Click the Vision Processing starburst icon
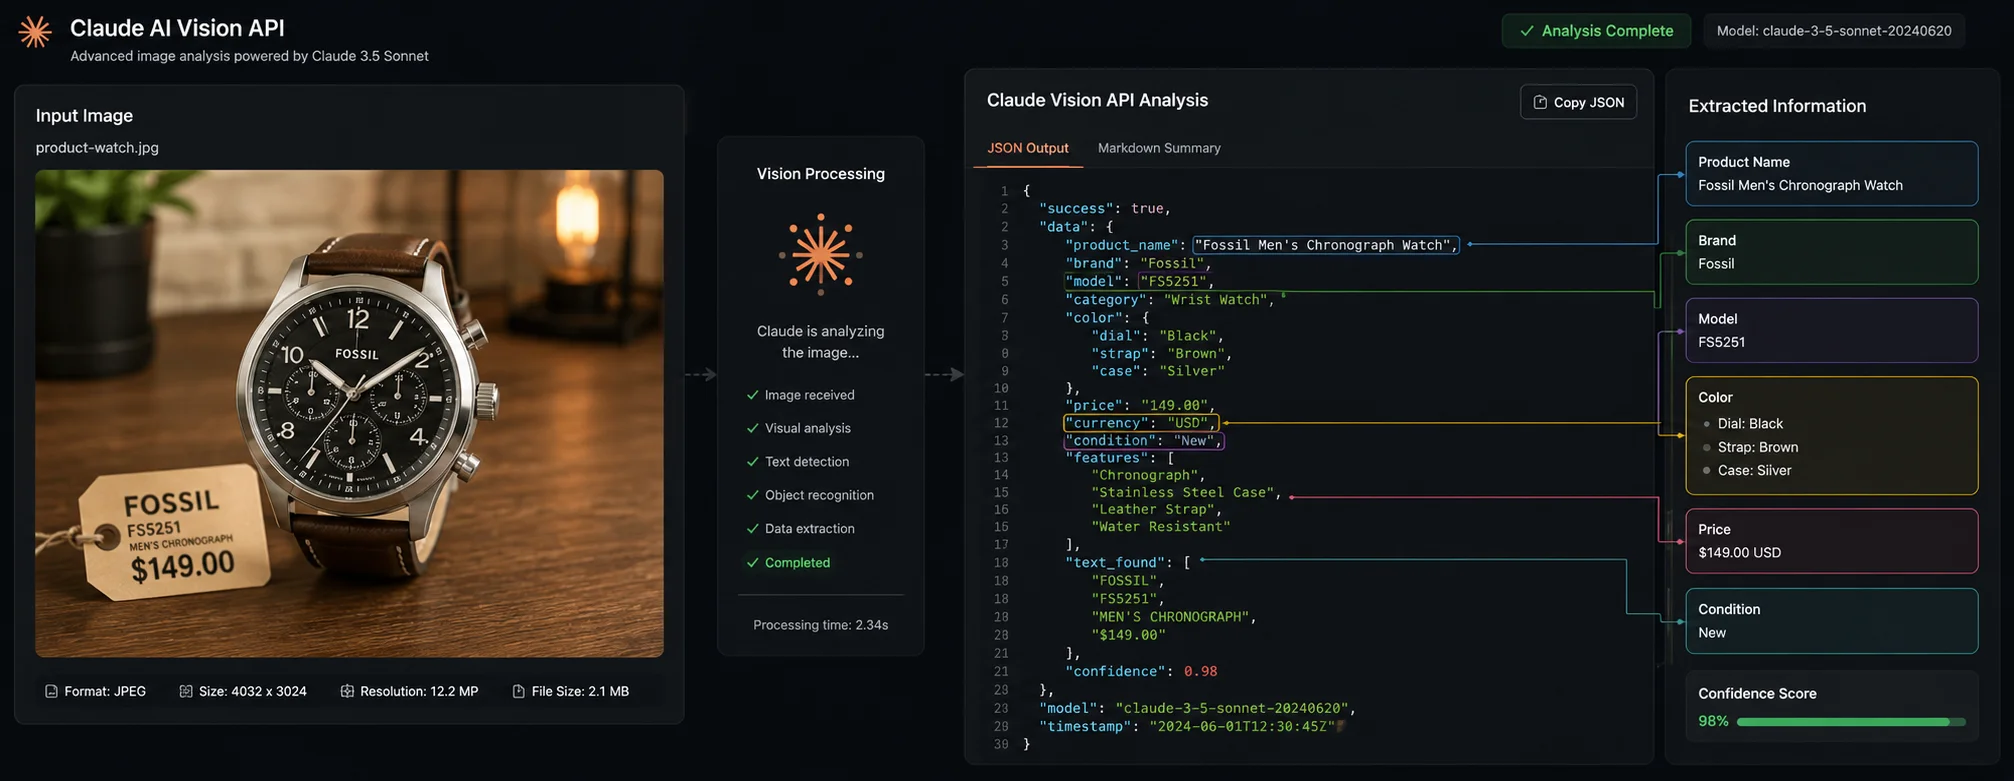Screen dimensions: 2014x781 [820, 254]
